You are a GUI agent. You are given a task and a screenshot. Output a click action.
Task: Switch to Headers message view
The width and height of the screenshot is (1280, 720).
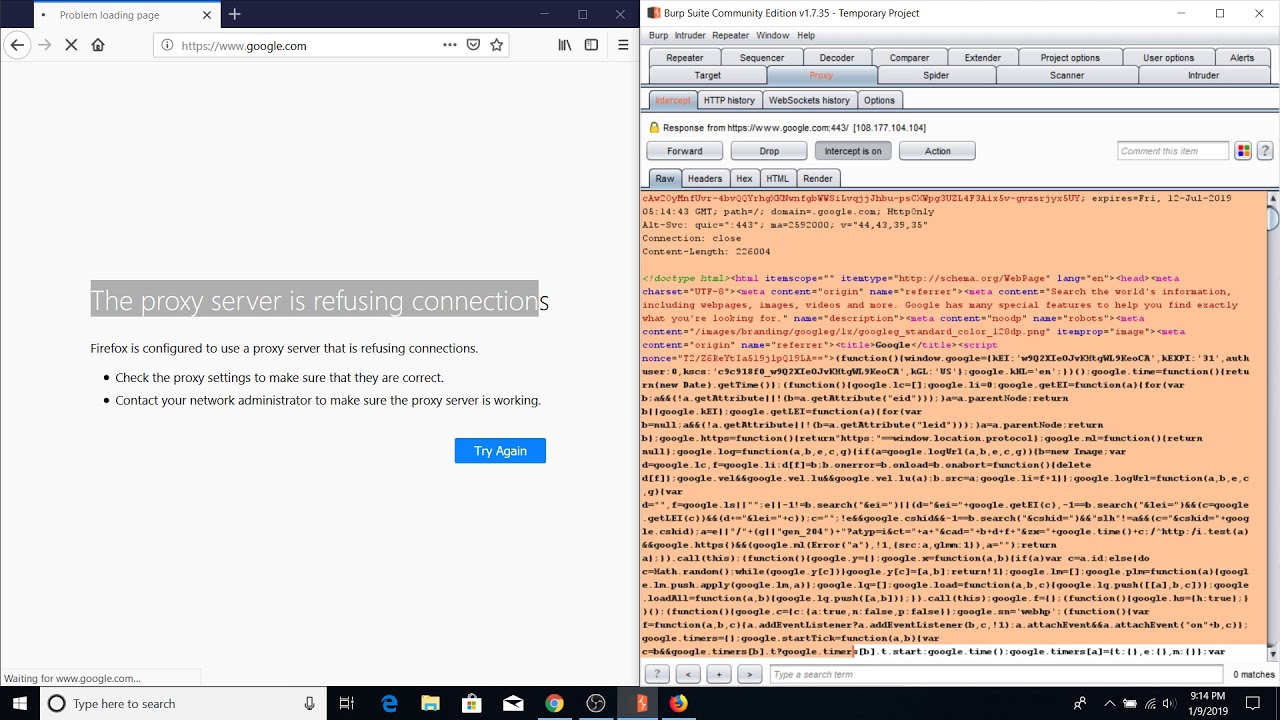click(x=705, y=178)
